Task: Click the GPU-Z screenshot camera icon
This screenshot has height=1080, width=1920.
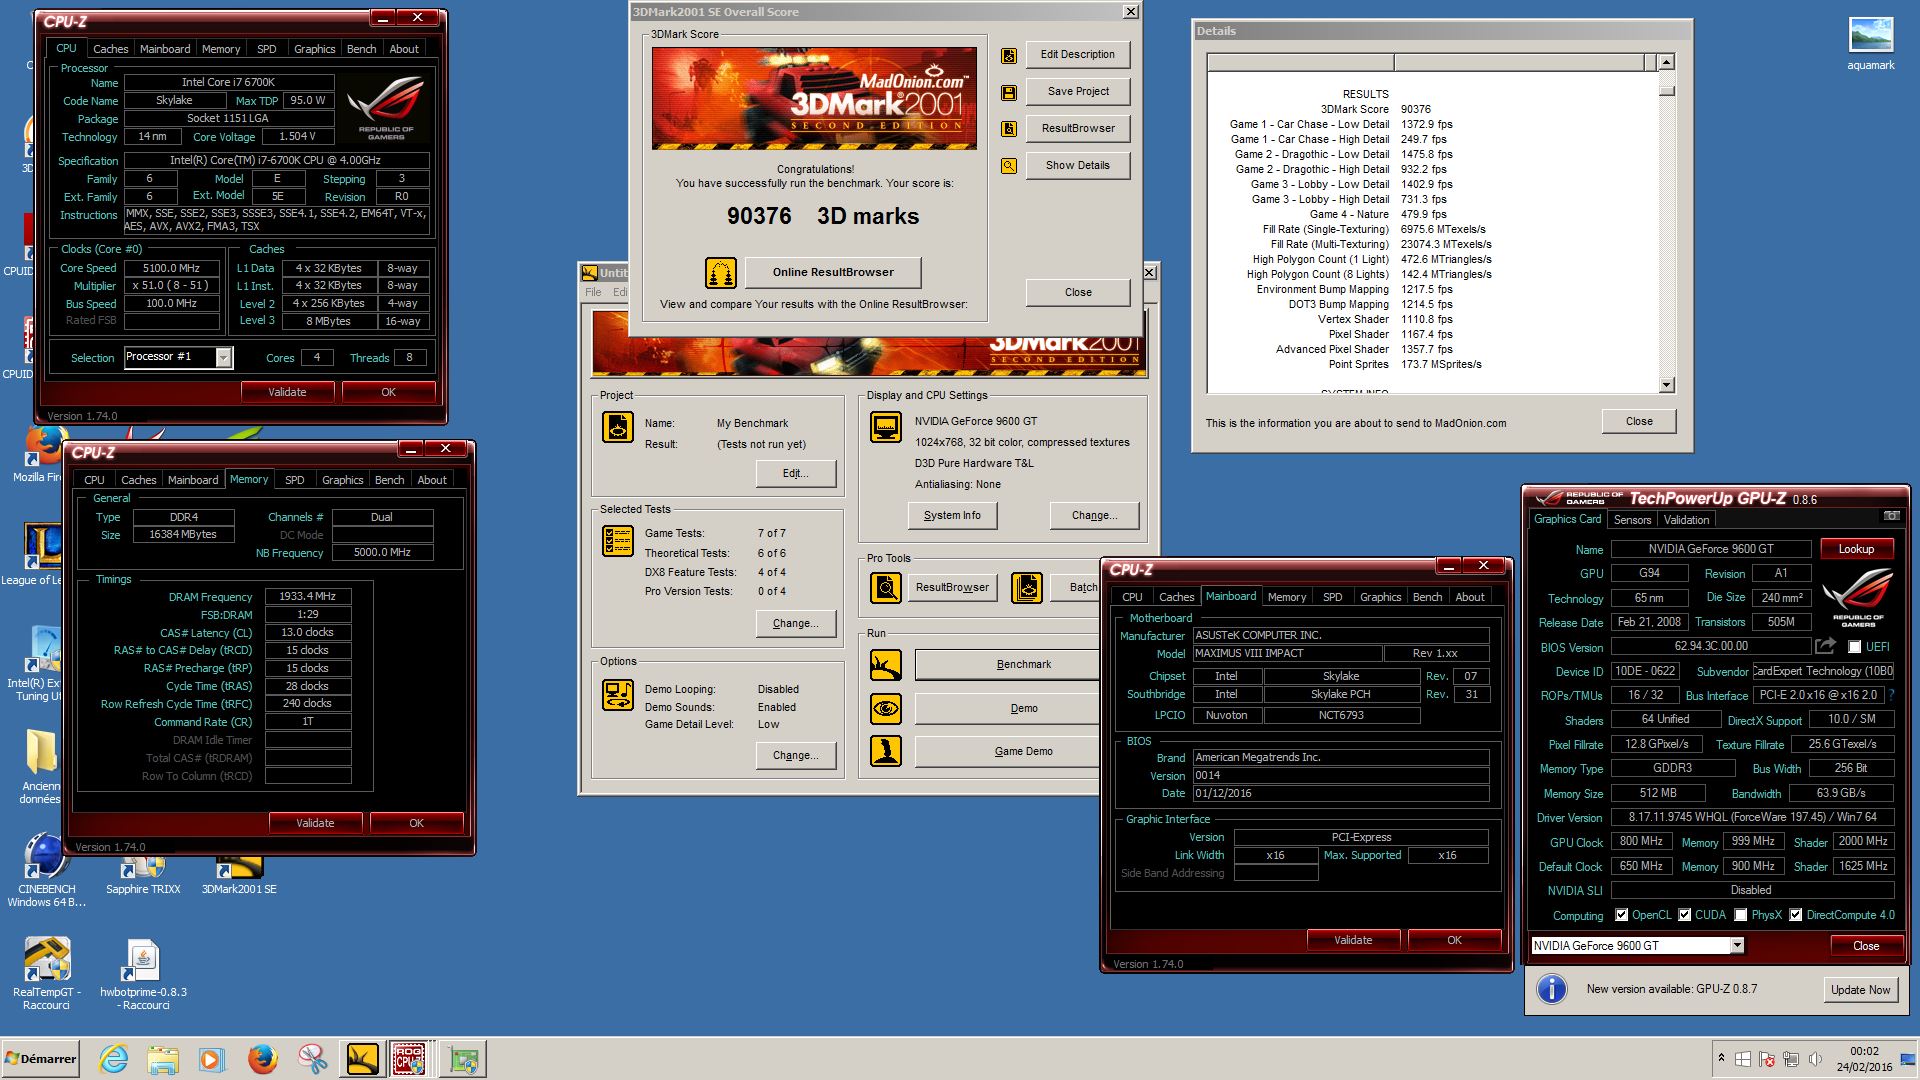Action: (x=1891, y=516)
